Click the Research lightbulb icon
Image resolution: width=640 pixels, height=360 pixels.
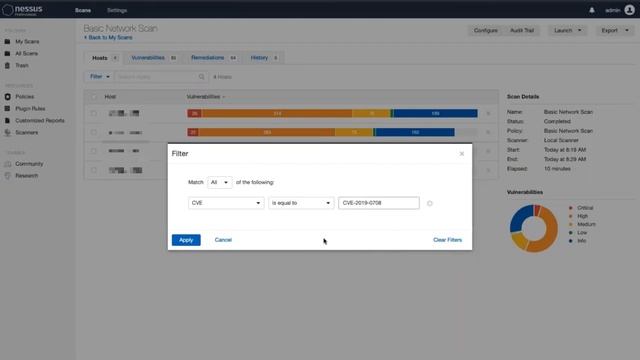[7, 176]
